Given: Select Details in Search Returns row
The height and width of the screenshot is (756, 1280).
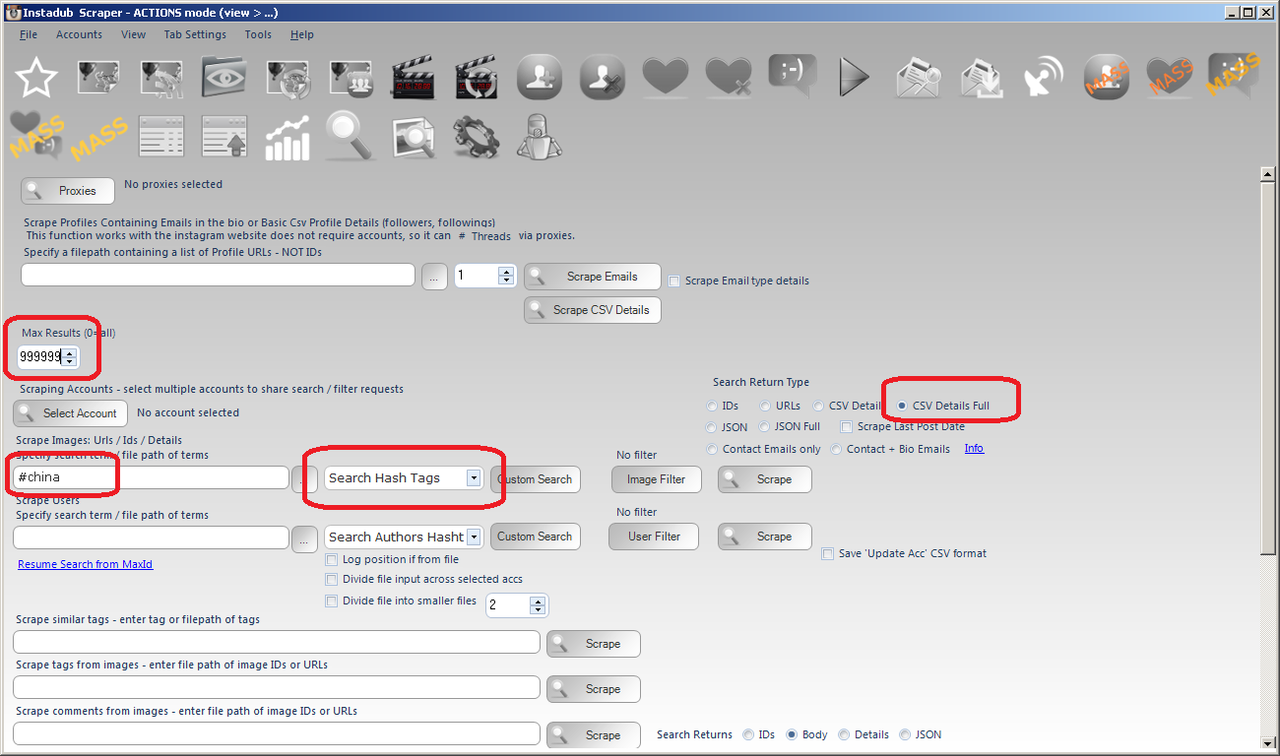Looking at the screenshot, I should click(844, 735).
